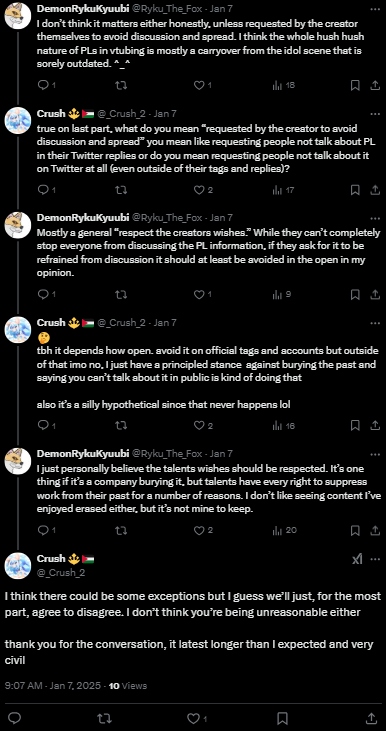Open the DemonRykuKyuubi fox avatar on the first tweet
Image resolution: width=386 pixels, height=731 pixels.
(18, 16)
